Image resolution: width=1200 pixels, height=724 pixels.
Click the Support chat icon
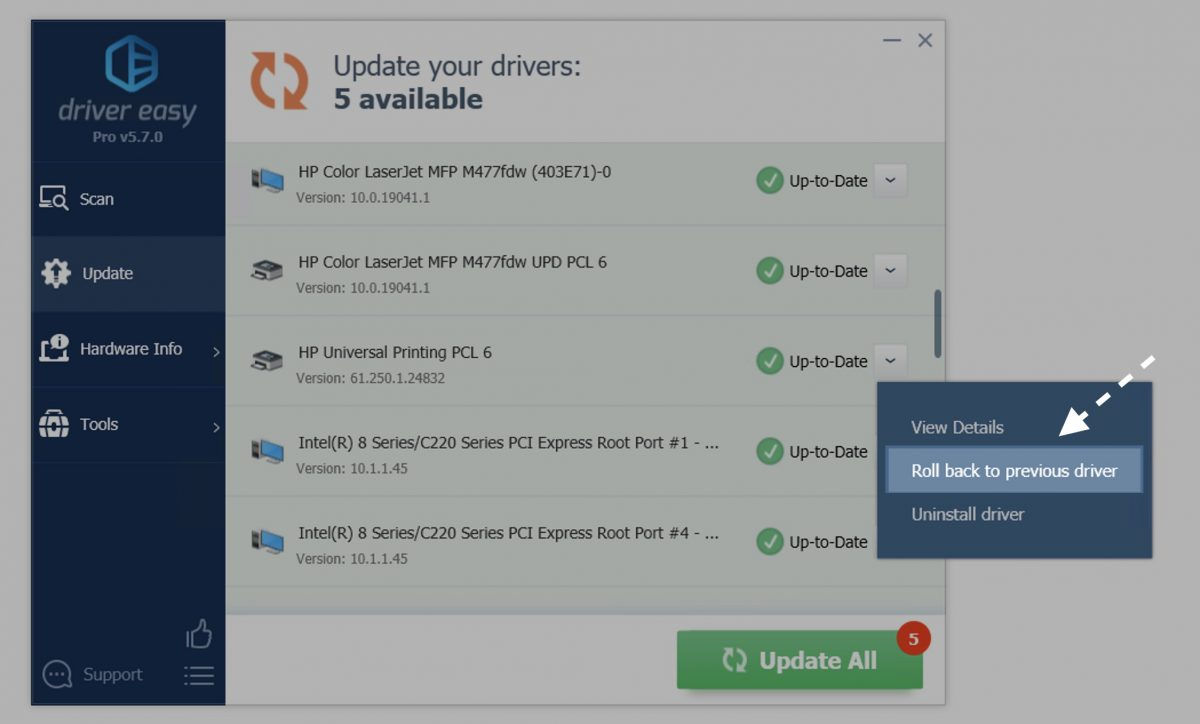click(x=59, y=674)
